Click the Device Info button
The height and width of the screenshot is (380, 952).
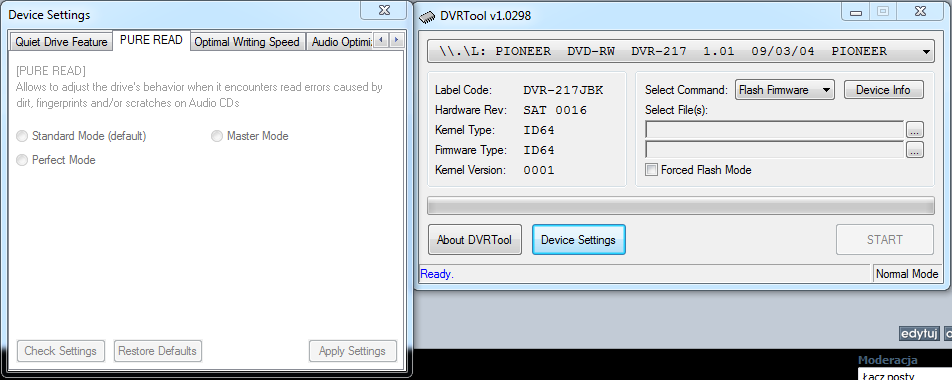click(x=883, y=90)
